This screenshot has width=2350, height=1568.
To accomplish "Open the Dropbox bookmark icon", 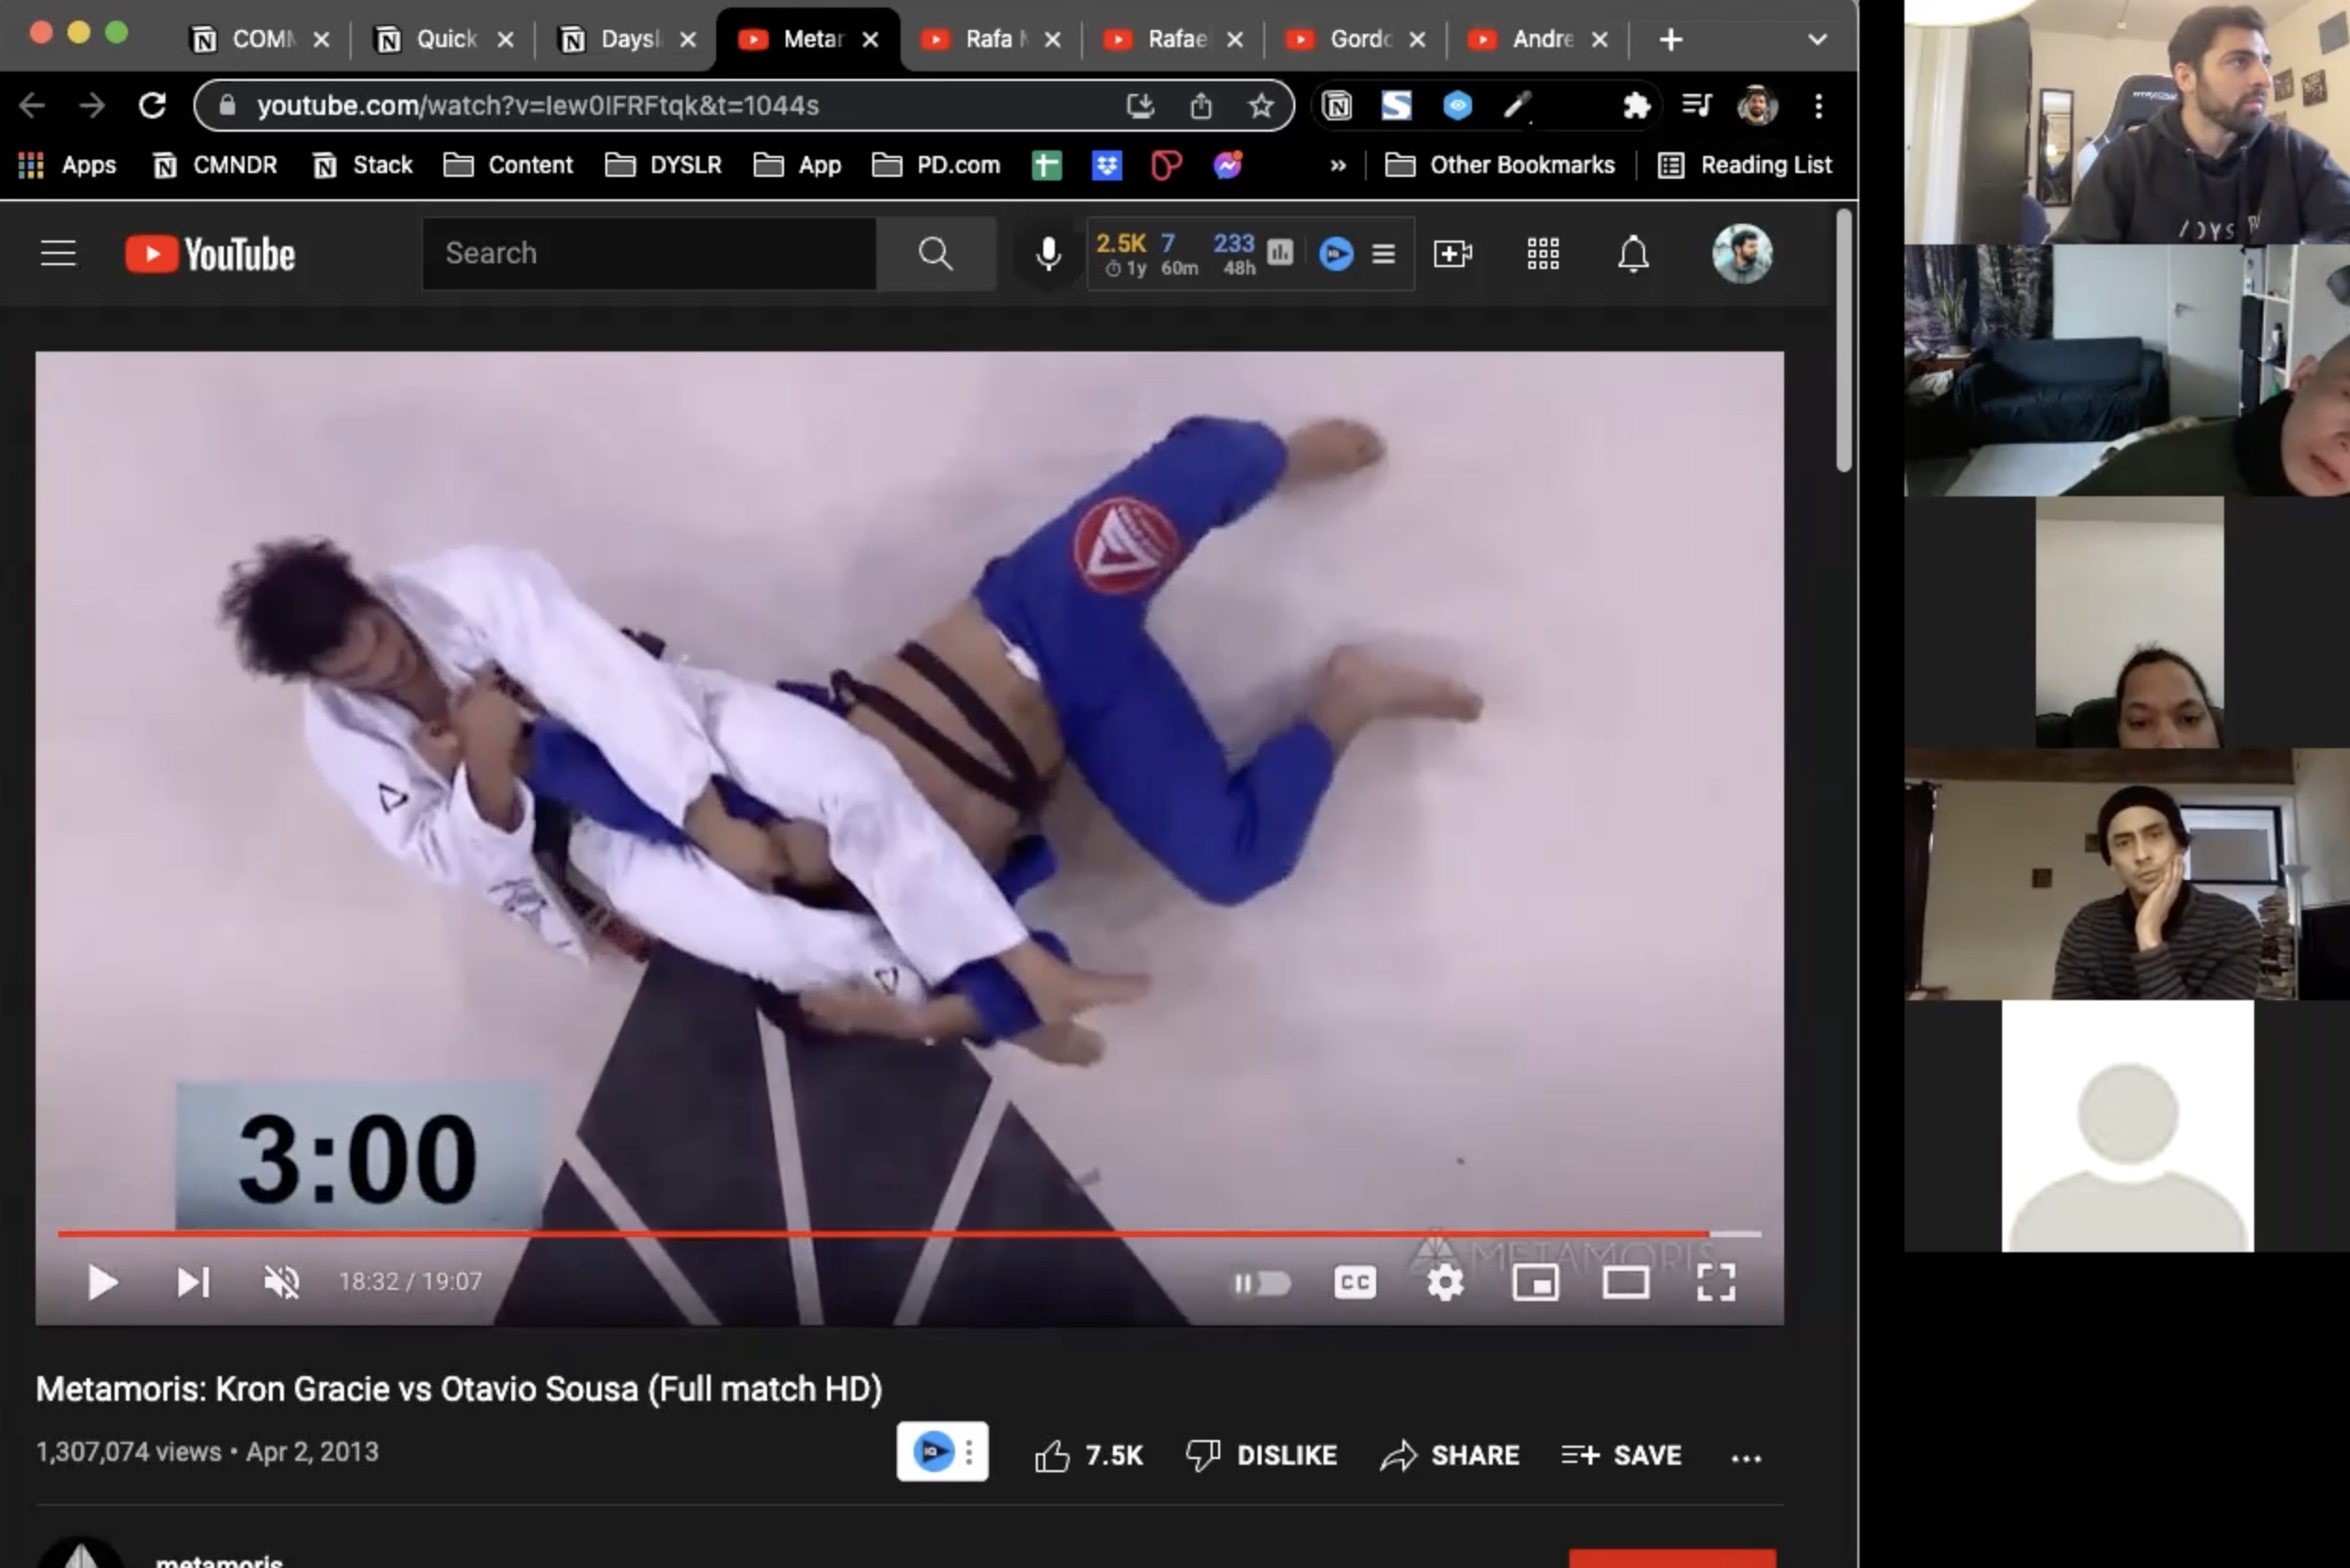I will point(1106,165).
